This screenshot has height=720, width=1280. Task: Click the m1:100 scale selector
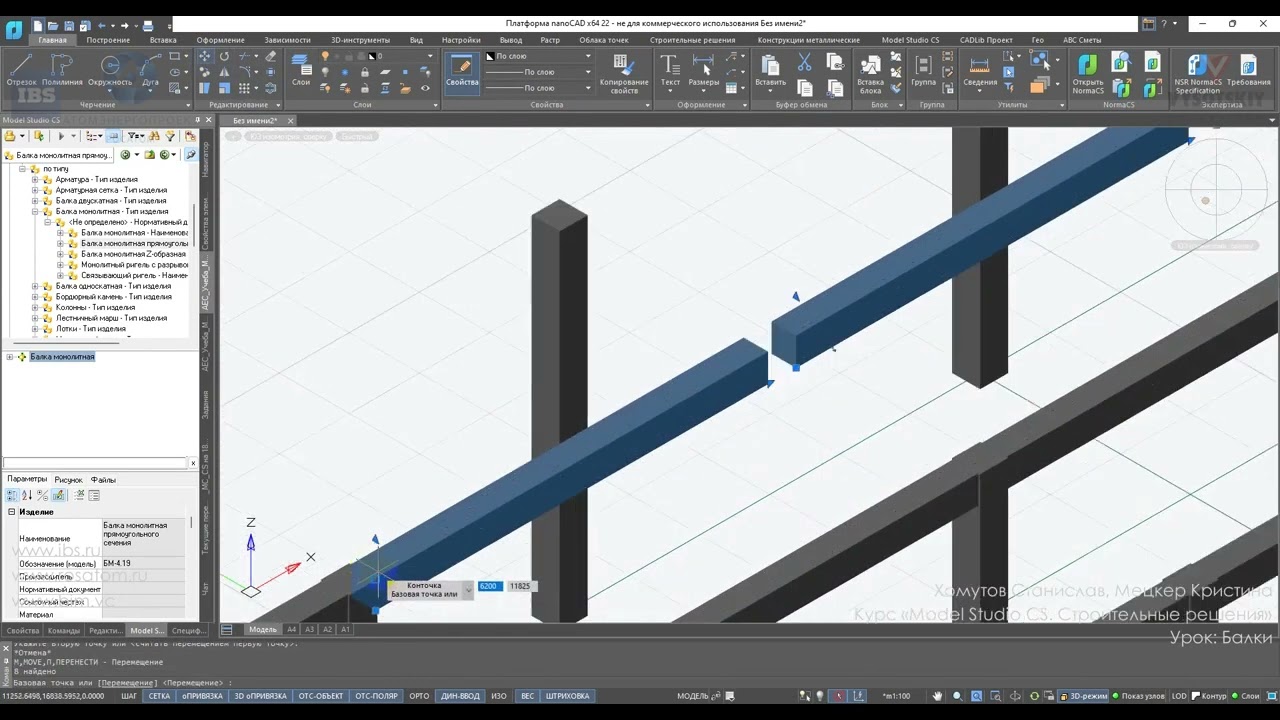[x=897, y=696]
